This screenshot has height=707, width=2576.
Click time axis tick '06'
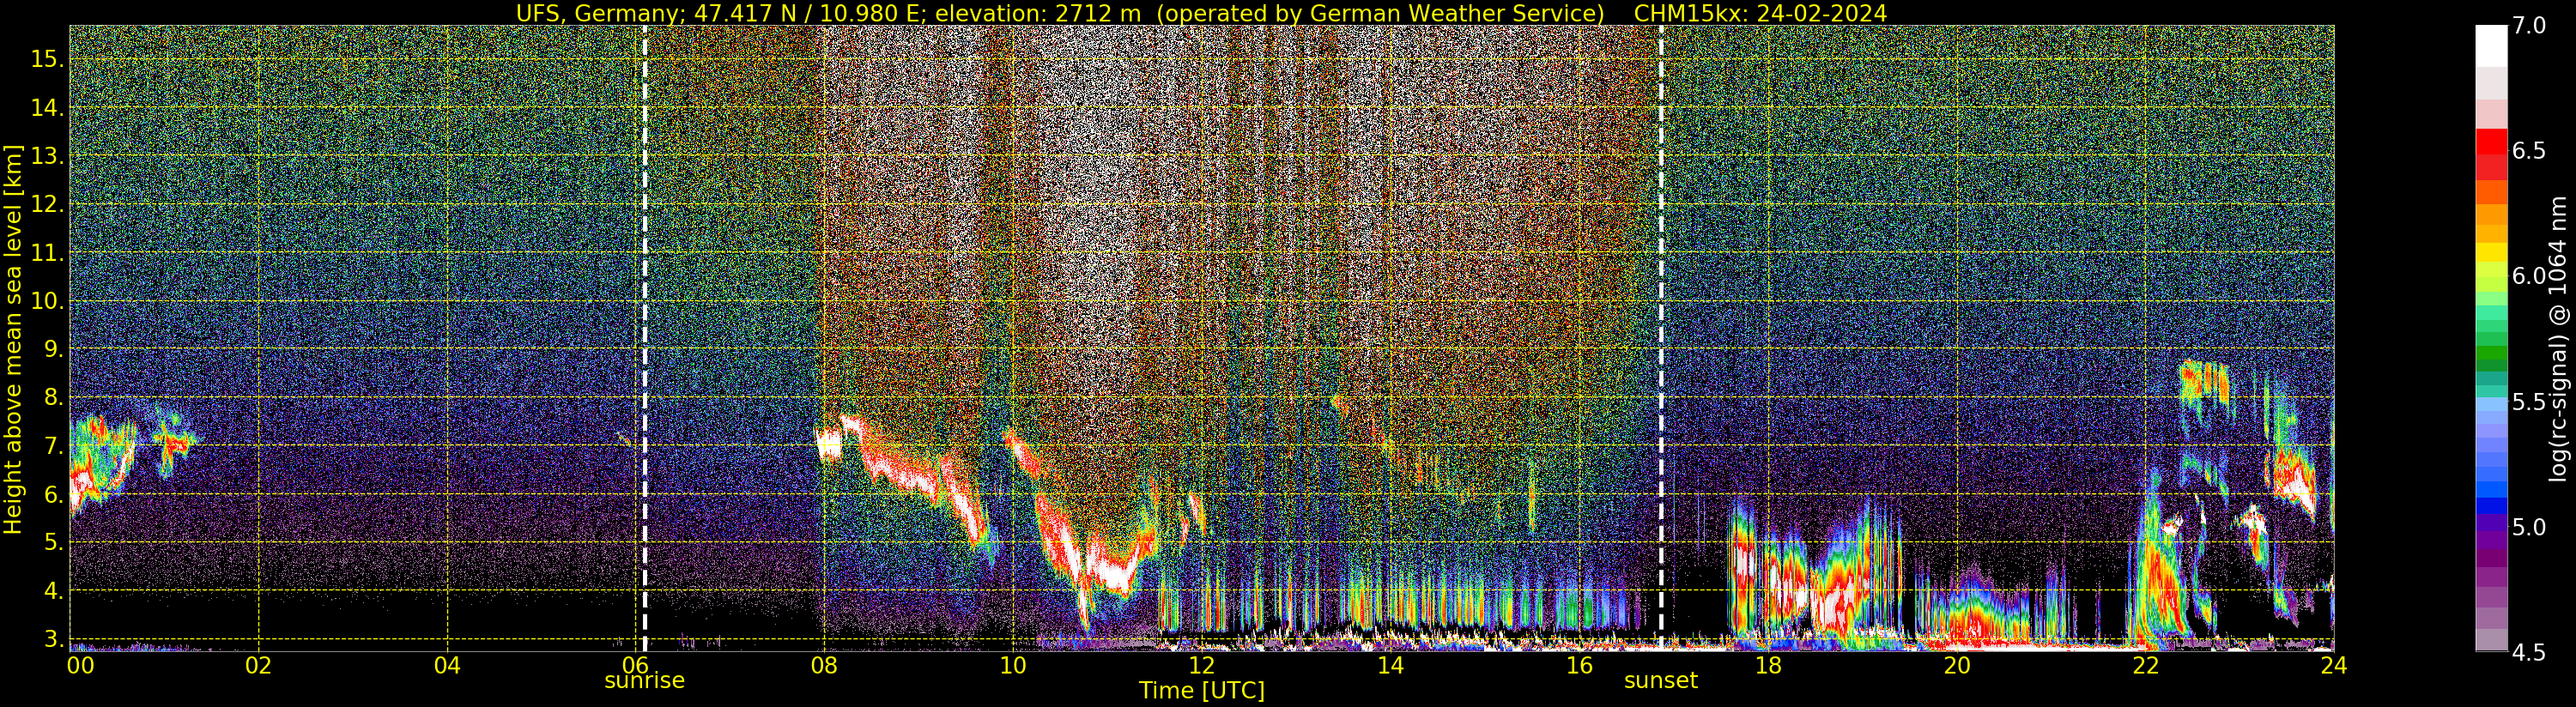pos(635,665)
